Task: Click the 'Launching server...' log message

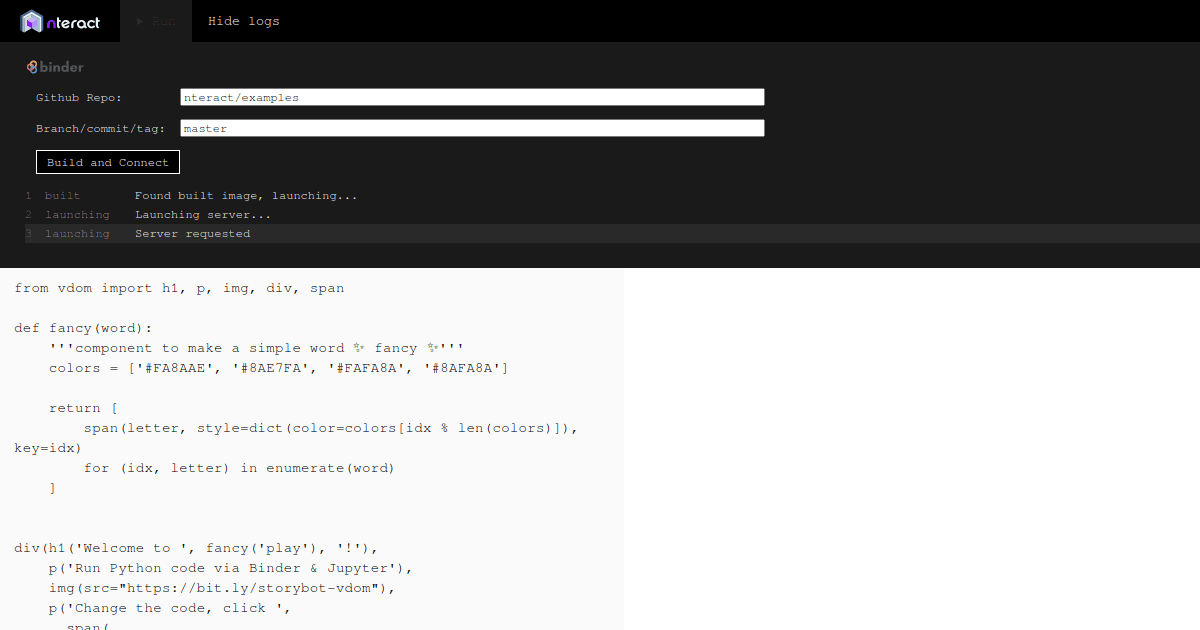Action: point(203,214)
